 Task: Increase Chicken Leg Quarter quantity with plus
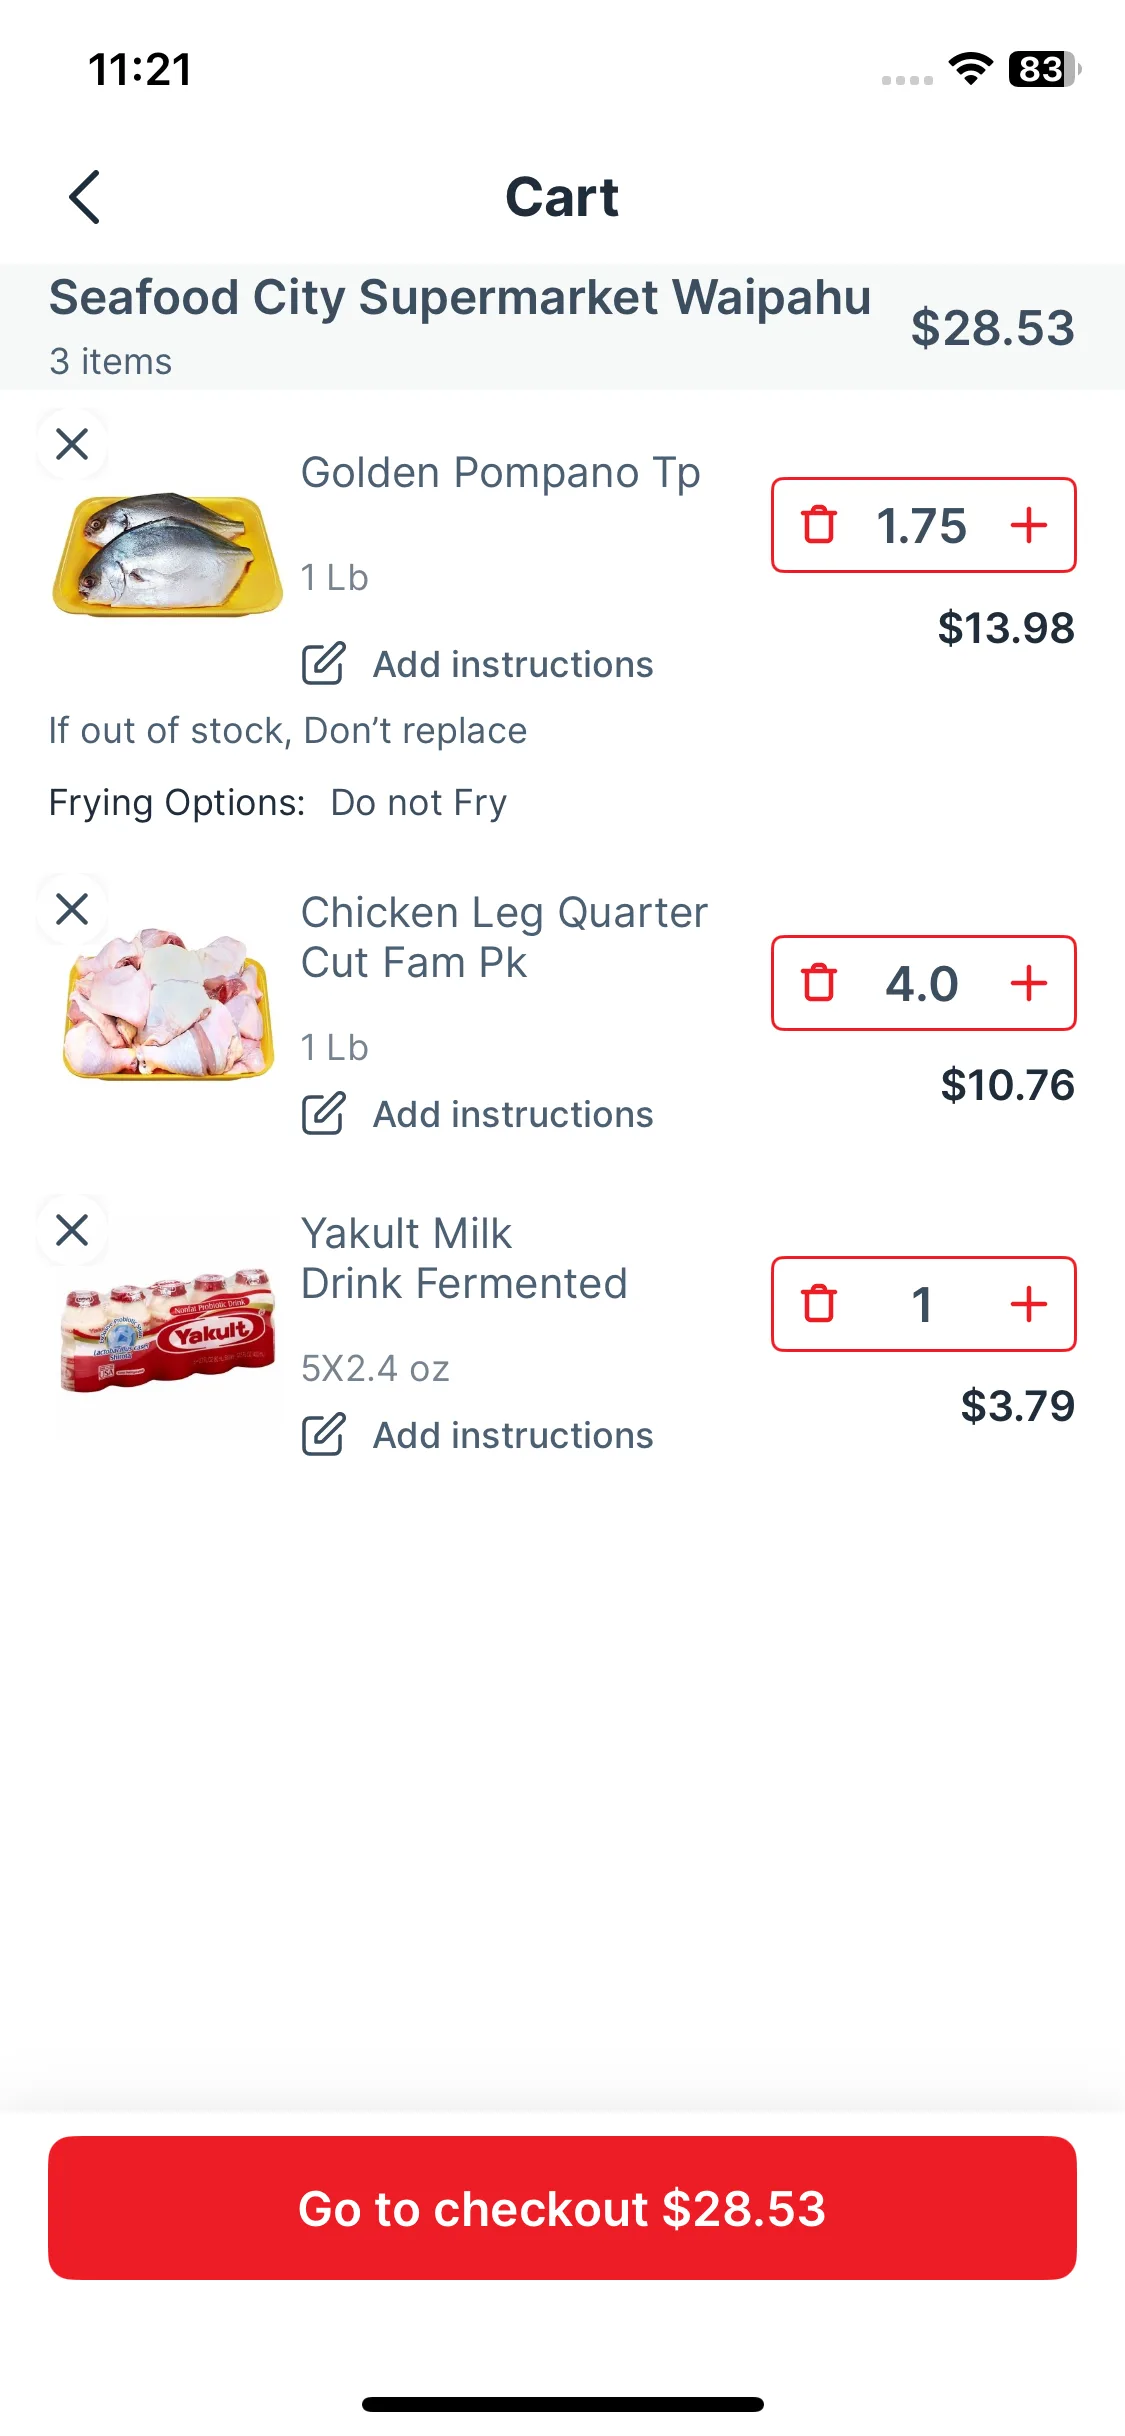pyautogui.click(x=1029, y=983)
